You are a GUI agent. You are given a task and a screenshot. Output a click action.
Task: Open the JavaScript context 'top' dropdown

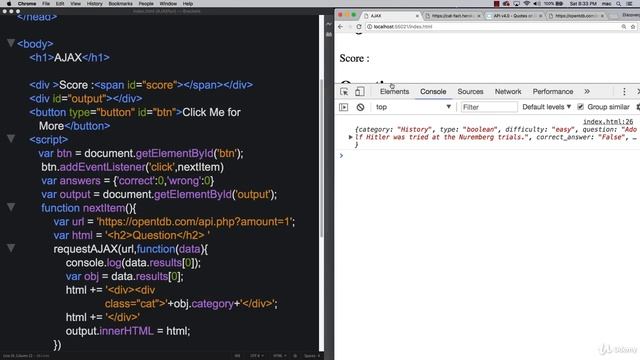coord(413,107)
